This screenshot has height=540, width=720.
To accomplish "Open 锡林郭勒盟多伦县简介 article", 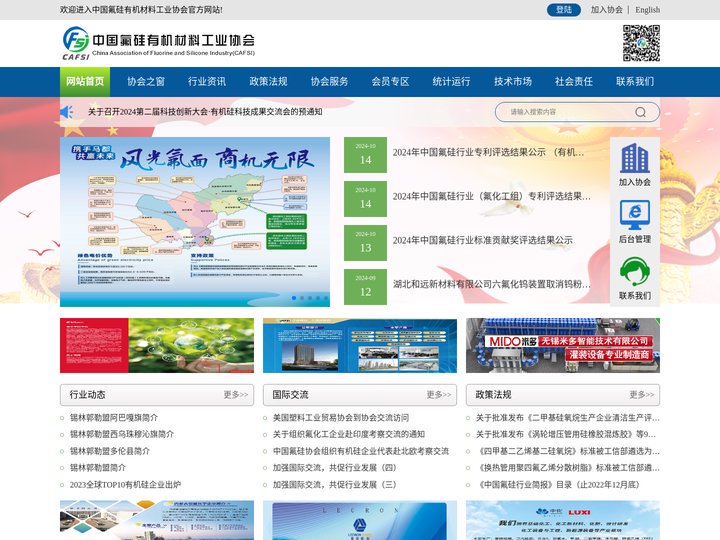I will (x=110, y=451).
